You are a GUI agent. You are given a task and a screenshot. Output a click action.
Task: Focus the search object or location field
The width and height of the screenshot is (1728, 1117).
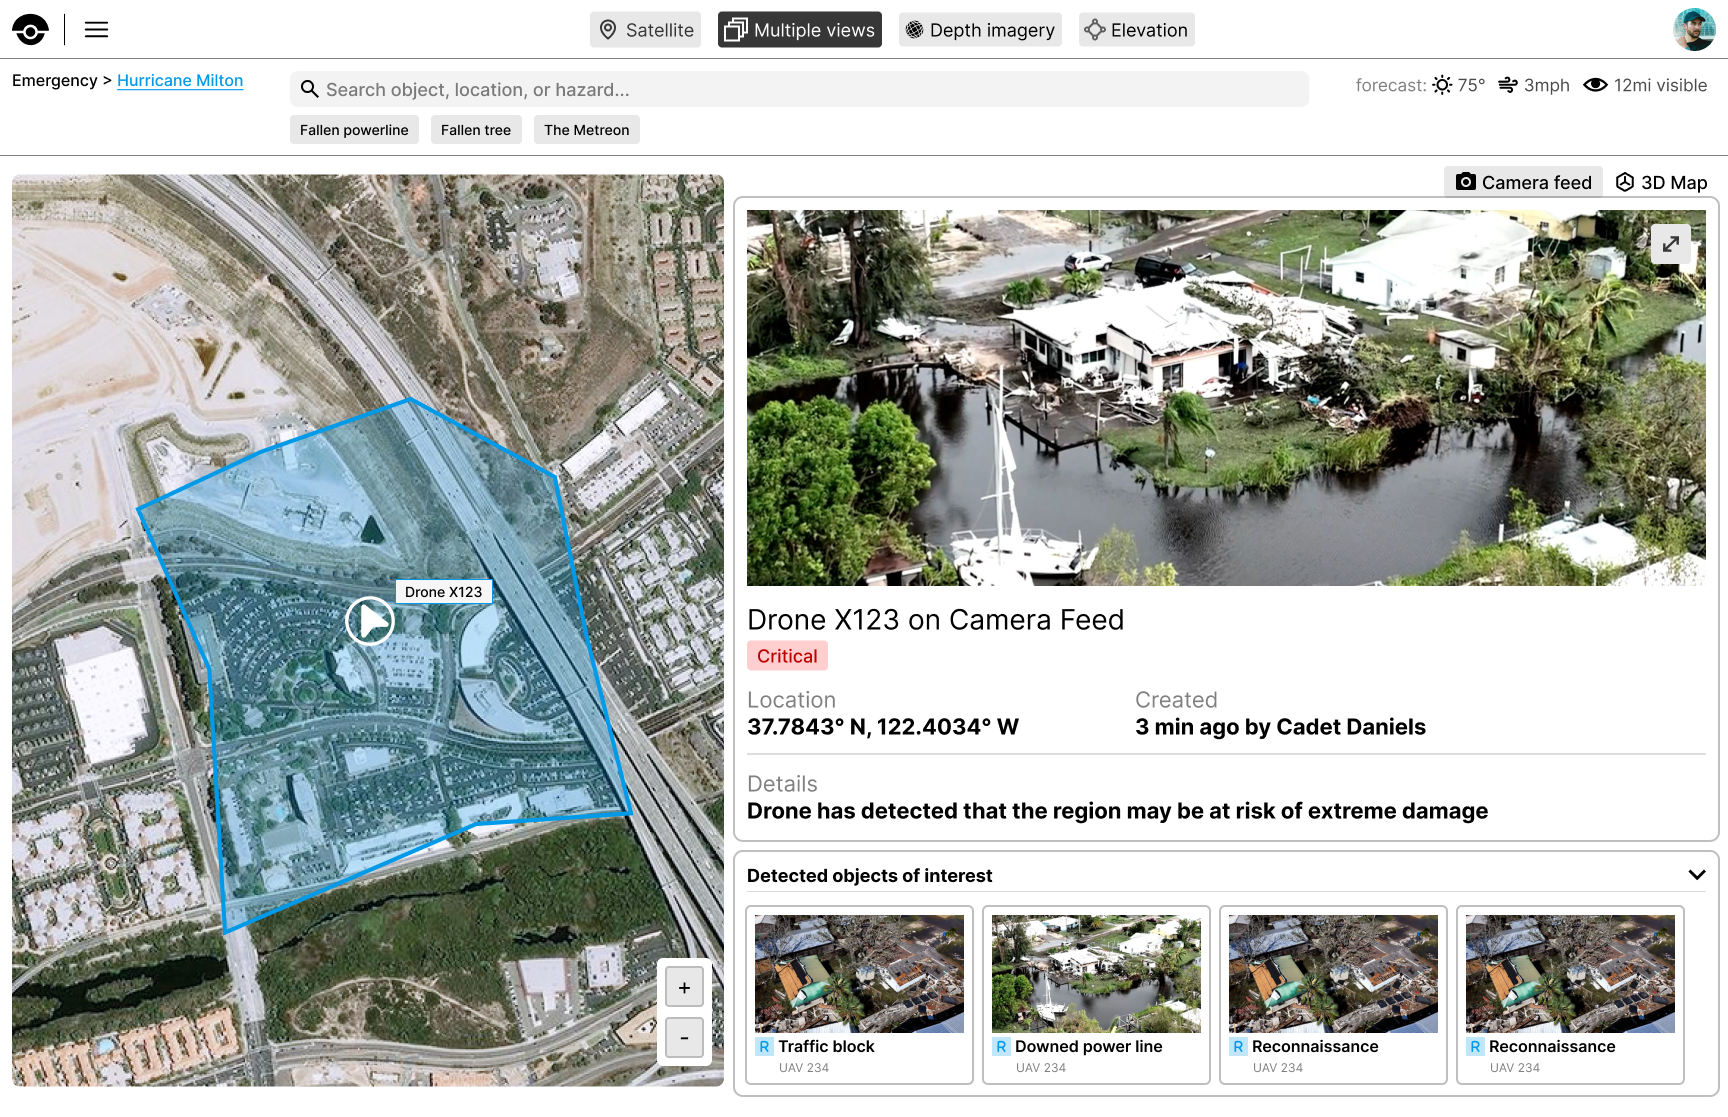pos(799,89)
